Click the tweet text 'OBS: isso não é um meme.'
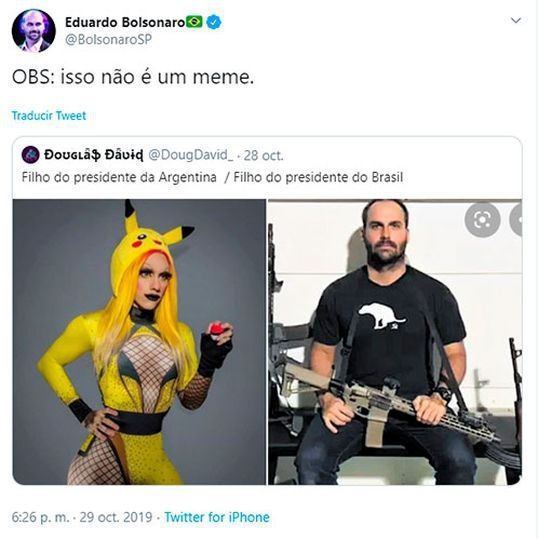The image size is (538, 539). click(x=133, y=76)
